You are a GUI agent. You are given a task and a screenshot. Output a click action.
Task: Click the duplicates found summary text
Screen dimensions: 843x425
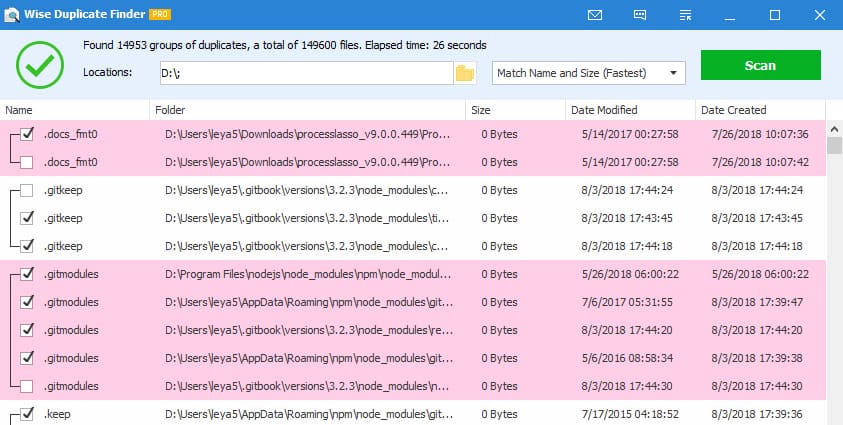click(284, 45)
